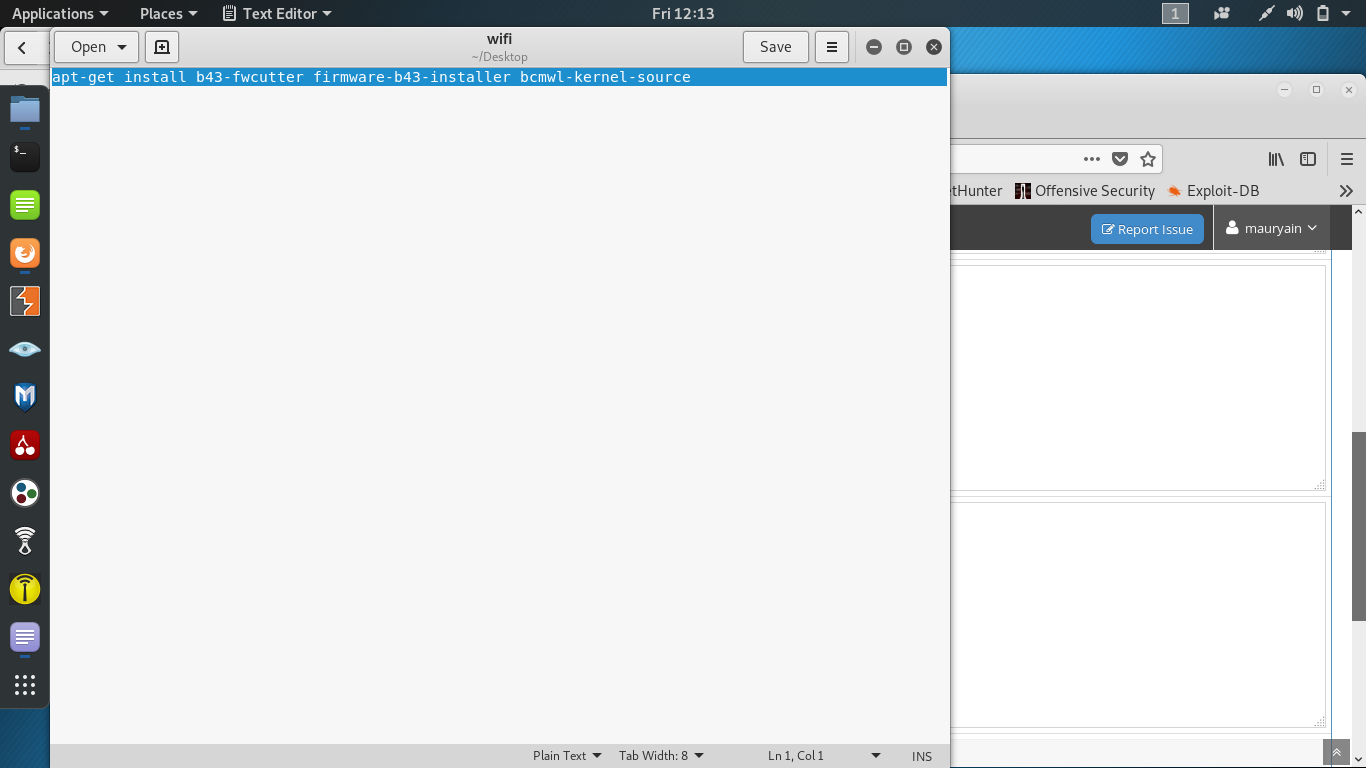
Task: Click the Report Issue button
Action: pyautogui.click(x=1147, y=229)
